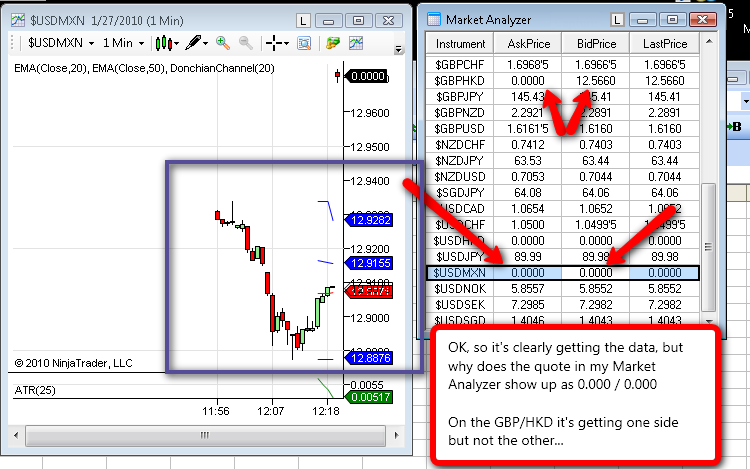Image resolution: width=750 pixels, height=469 pixels.
Task: Select the highlighted $USDMXN instrument cell
Action: pyautogui.click(x=460, y=273)
